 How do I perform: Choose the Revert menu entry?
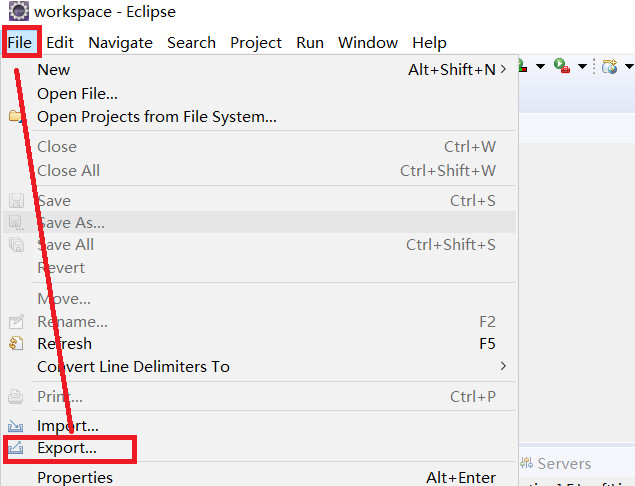(x=259, y=268)
